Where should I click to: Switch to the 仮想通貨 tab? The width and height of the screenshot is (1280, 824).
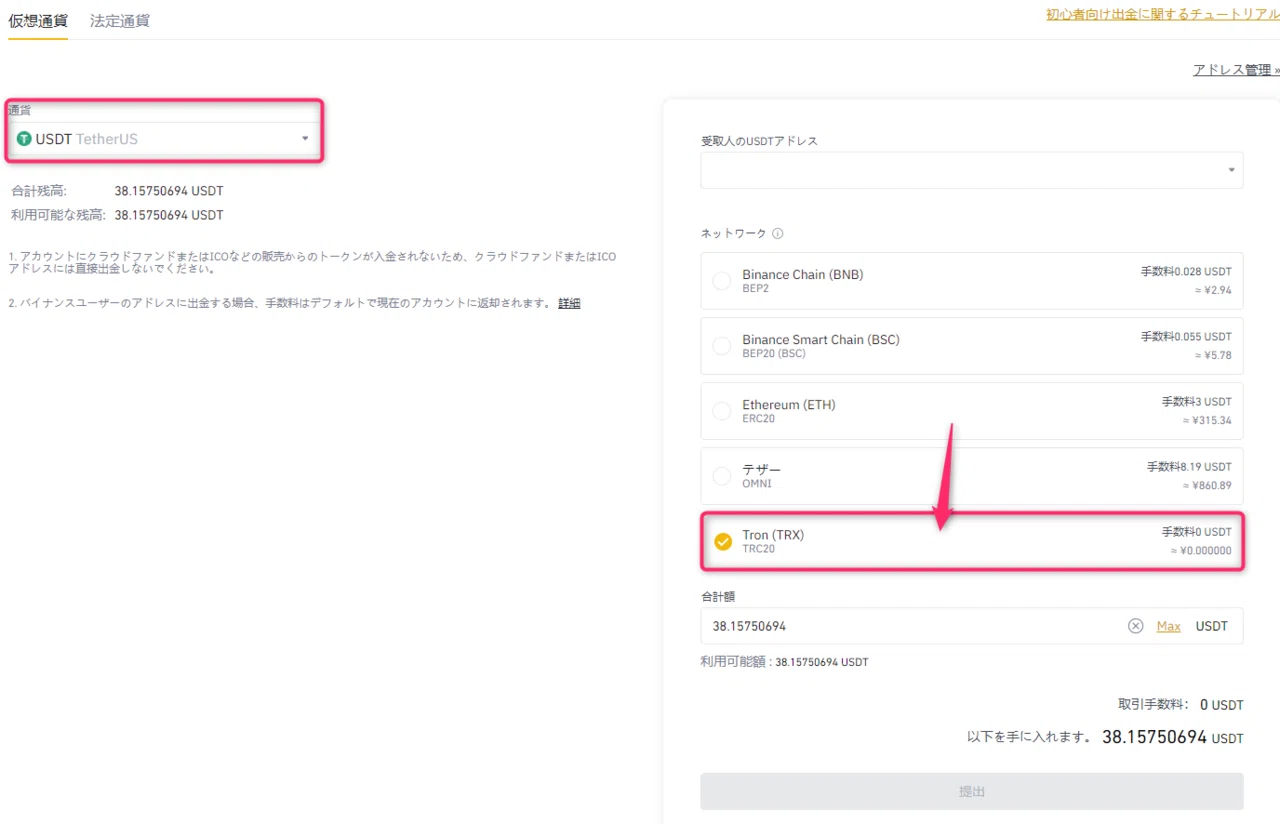tap(37, 20)
